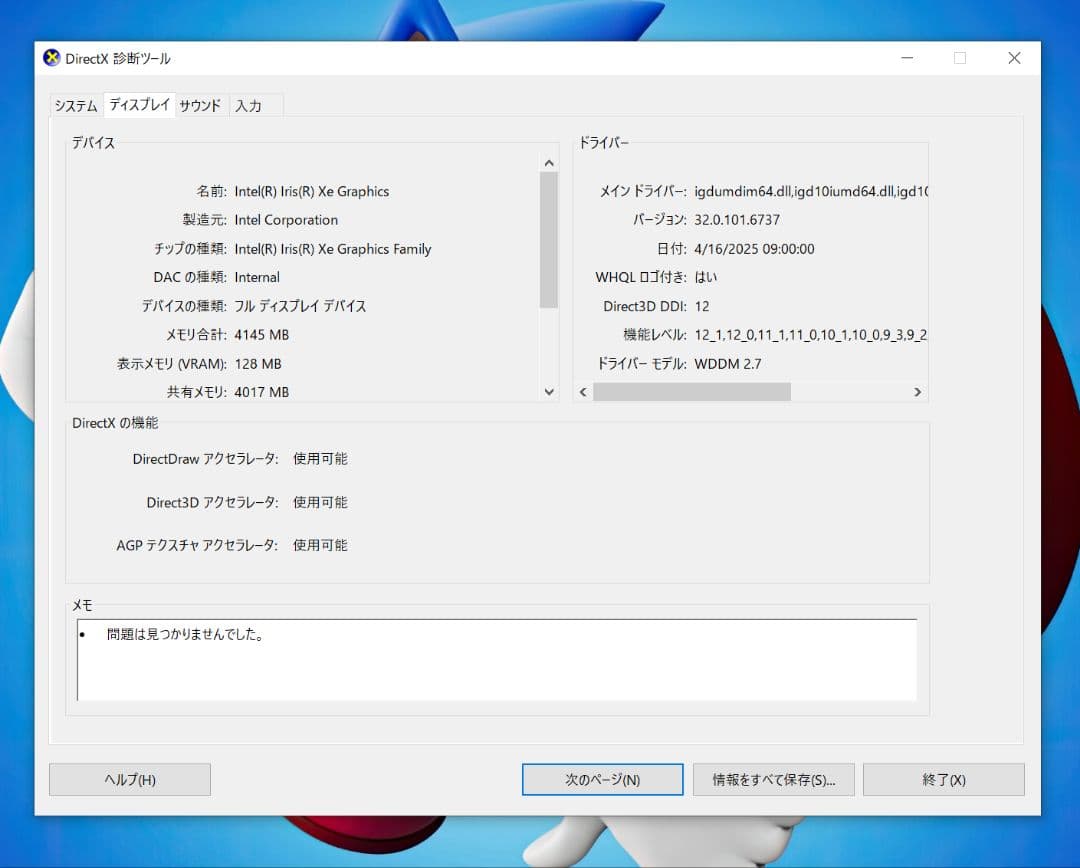
Task: Open the サウンド tab
Action: click(200, 105)
